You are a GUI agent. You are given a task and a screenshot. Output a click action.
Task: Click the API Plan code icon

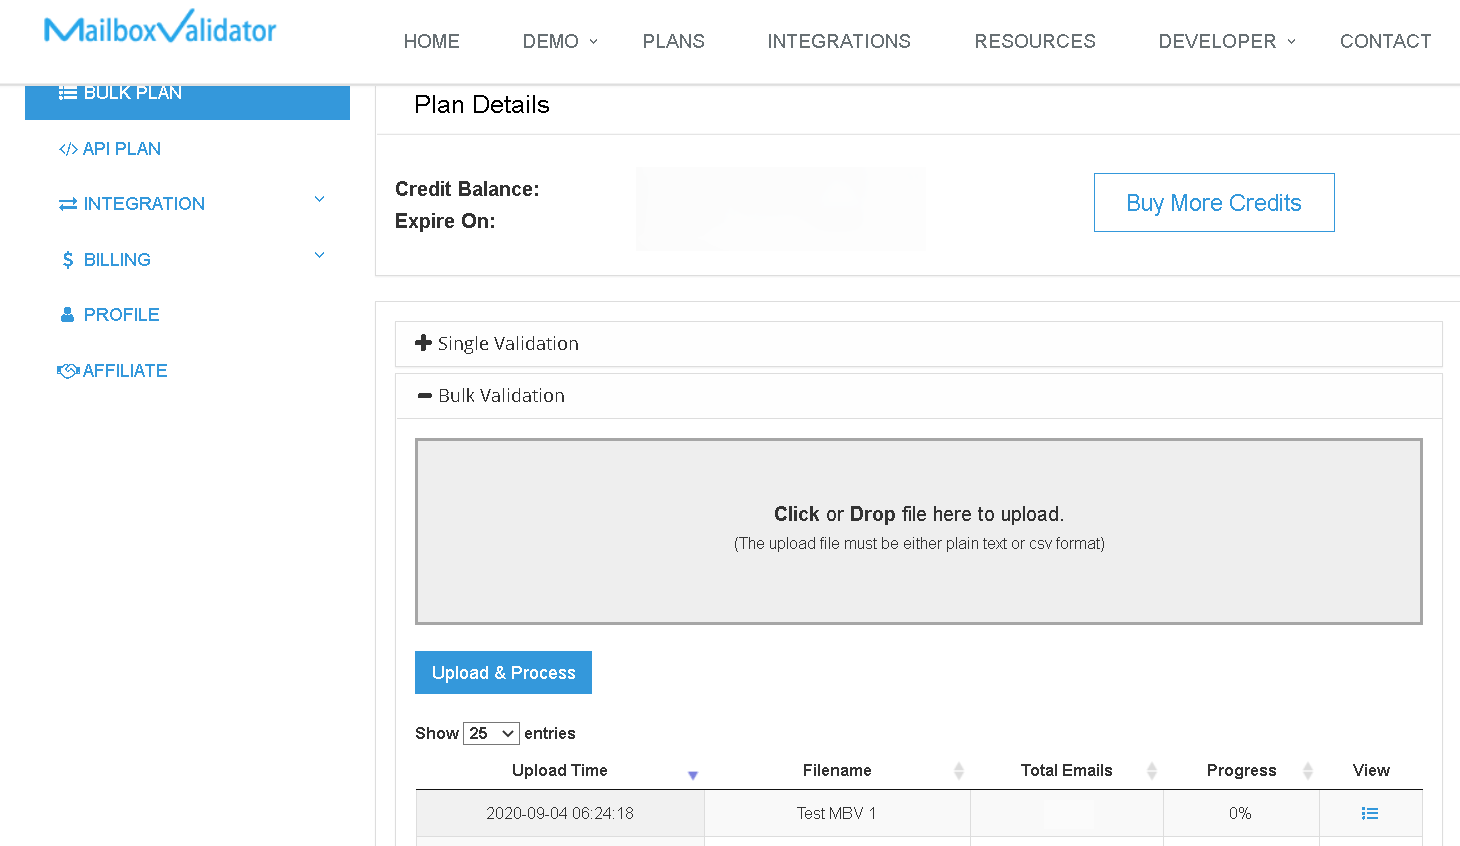(x=68, y=149)
